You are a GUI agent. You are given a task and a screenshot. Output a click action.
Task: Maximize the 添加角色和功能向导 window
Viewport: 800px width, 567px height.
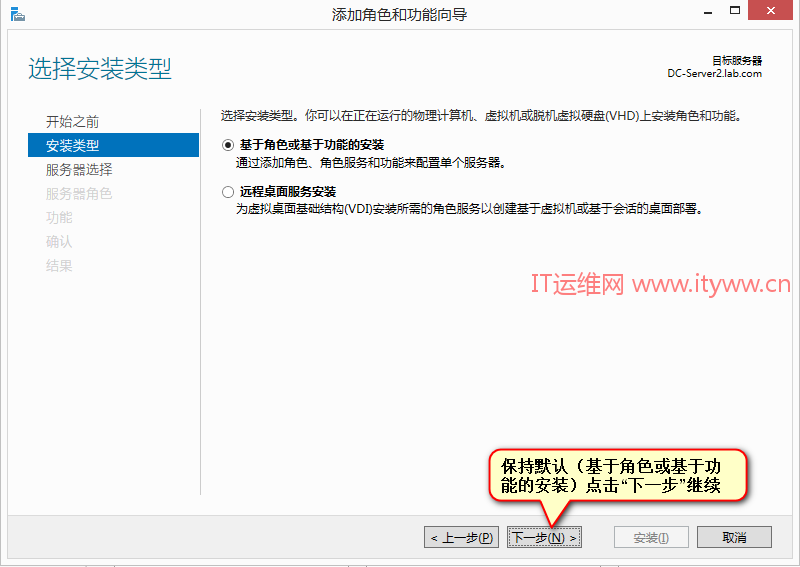(735, 10)
